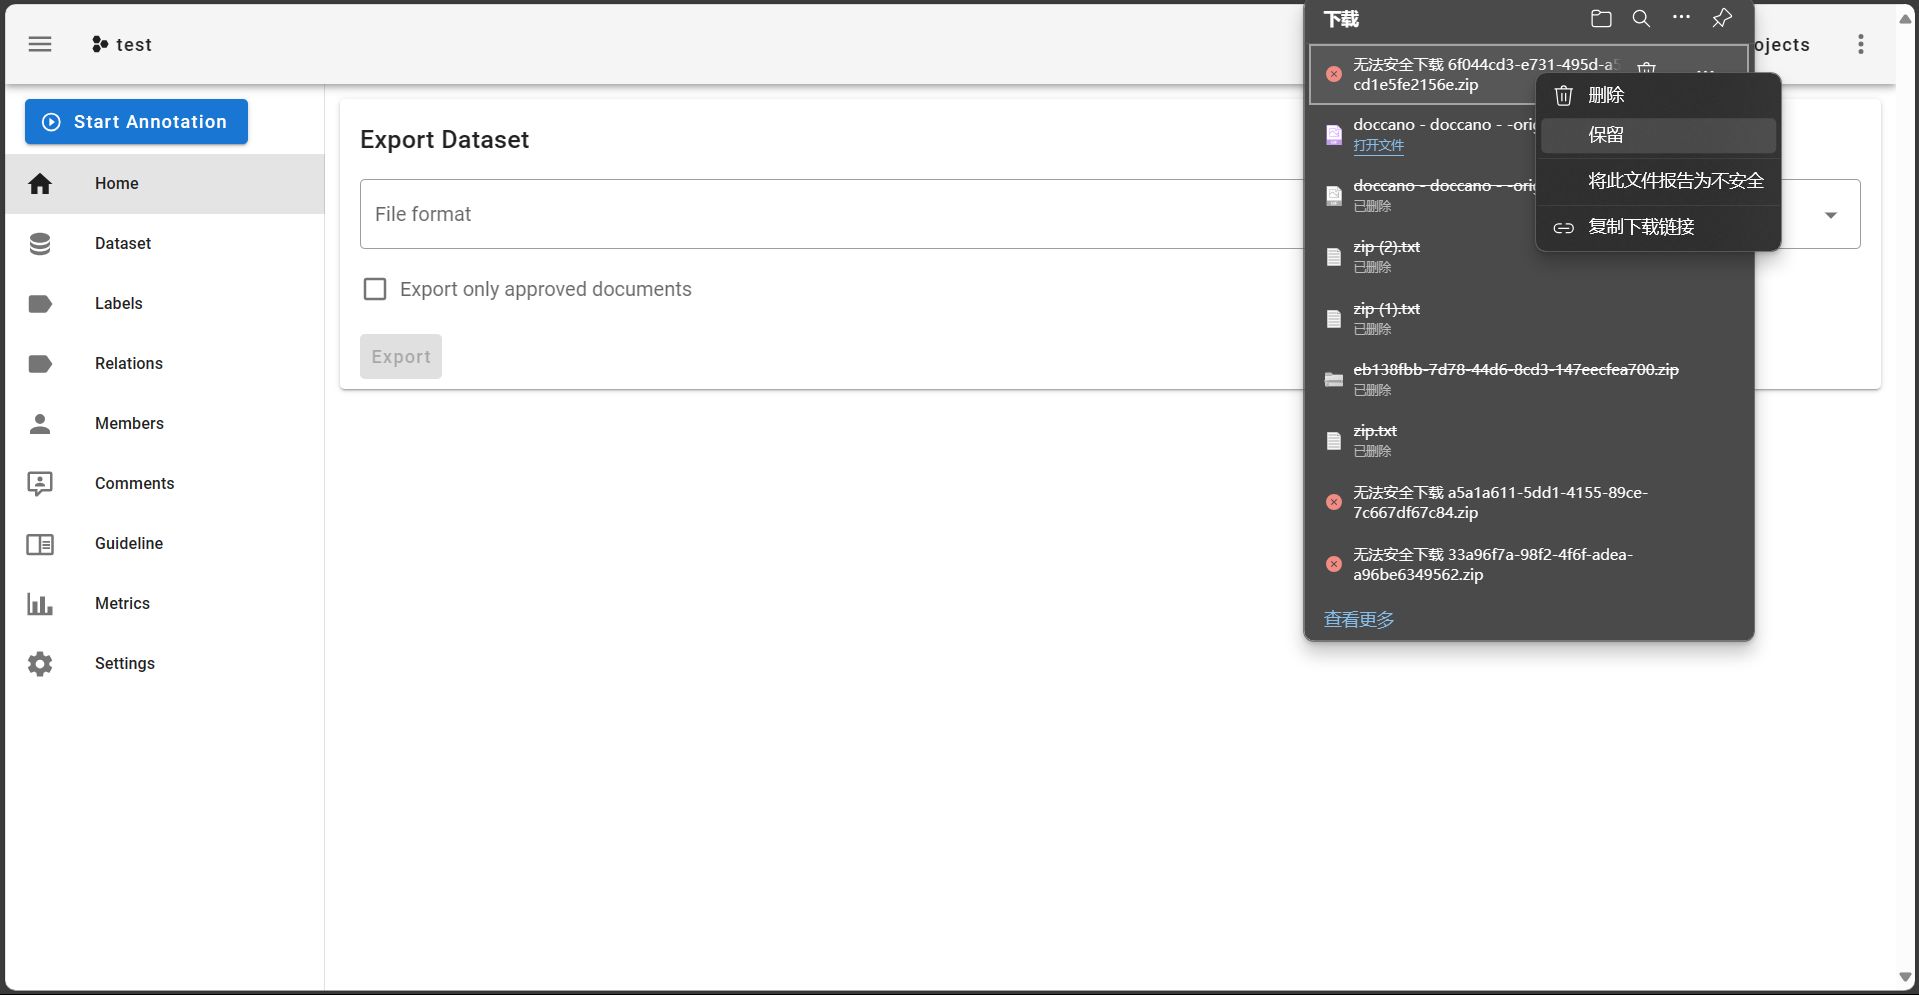The image size is (1919, 995).
Task: Select 保留 in the context menu
Action: [x=1658, y=135]
